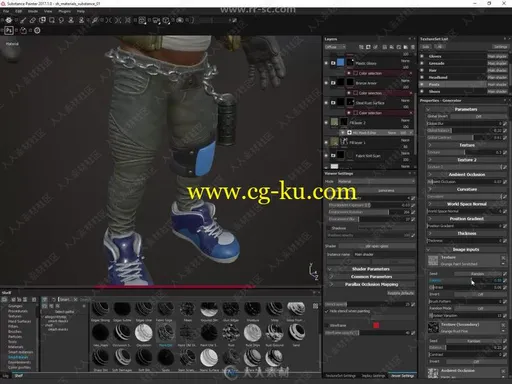
Task: Select the Eraser tool in toolbar
Action: pyautogui.click(x=33, y=20)
